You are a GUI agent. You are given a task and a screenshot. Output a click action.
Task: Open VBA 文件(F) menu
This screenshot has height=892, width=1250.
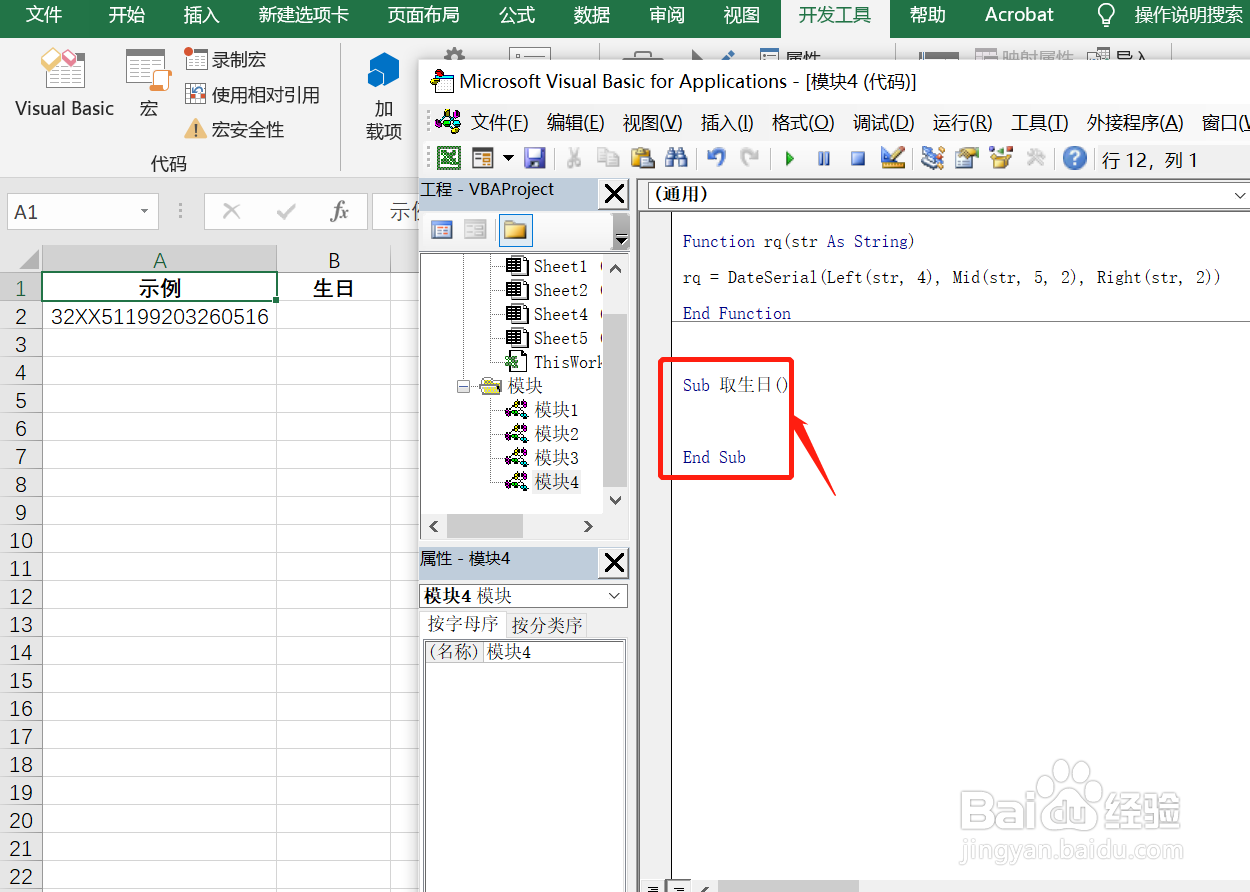click(499, 122)
